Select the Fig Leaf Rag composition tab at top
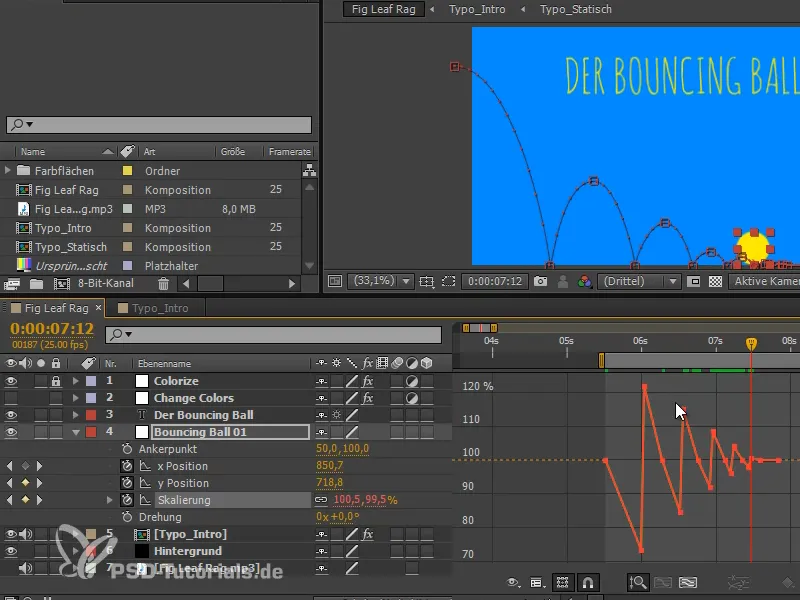800x600 pixels. tap(384, 9)
